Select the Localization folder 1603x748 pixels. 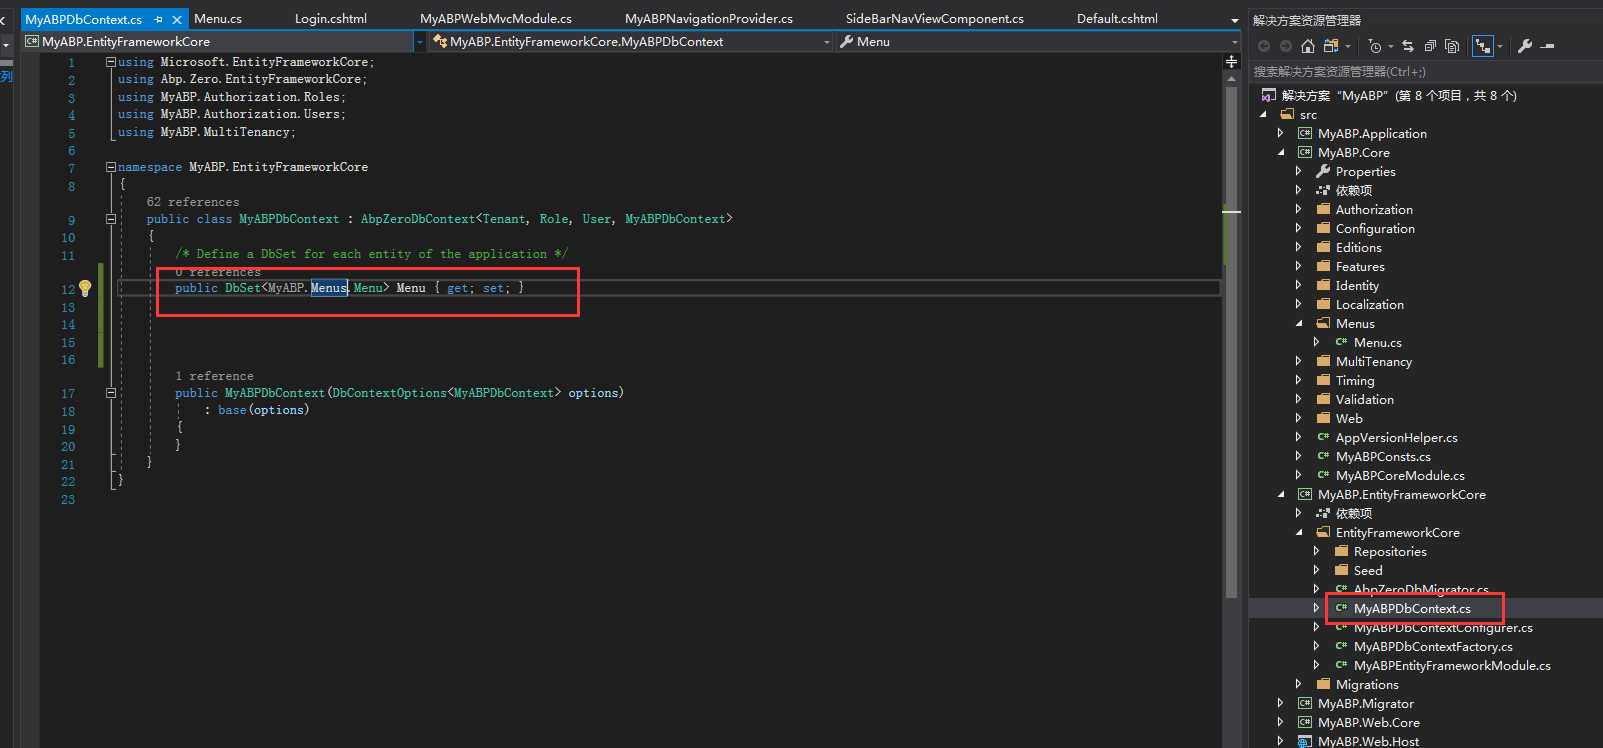pos(1360,304)
